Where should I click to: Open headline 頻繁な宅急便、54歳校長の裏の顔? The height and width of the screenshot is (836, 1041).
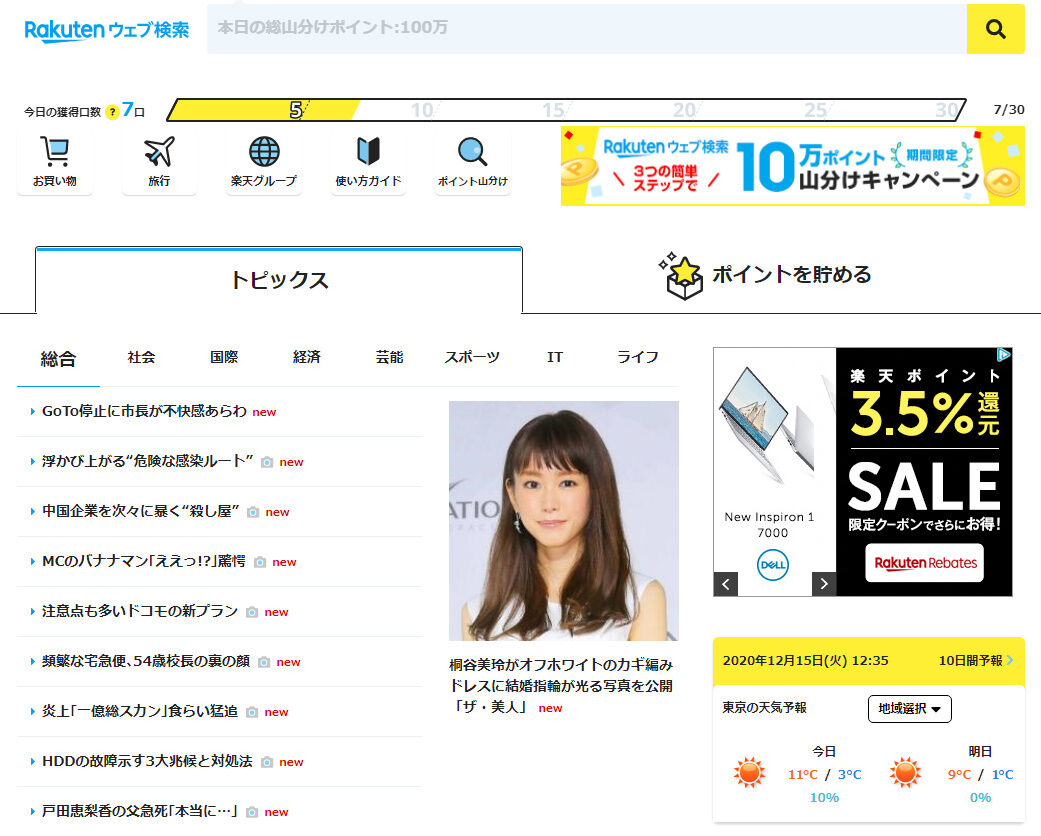pos(146,661)
